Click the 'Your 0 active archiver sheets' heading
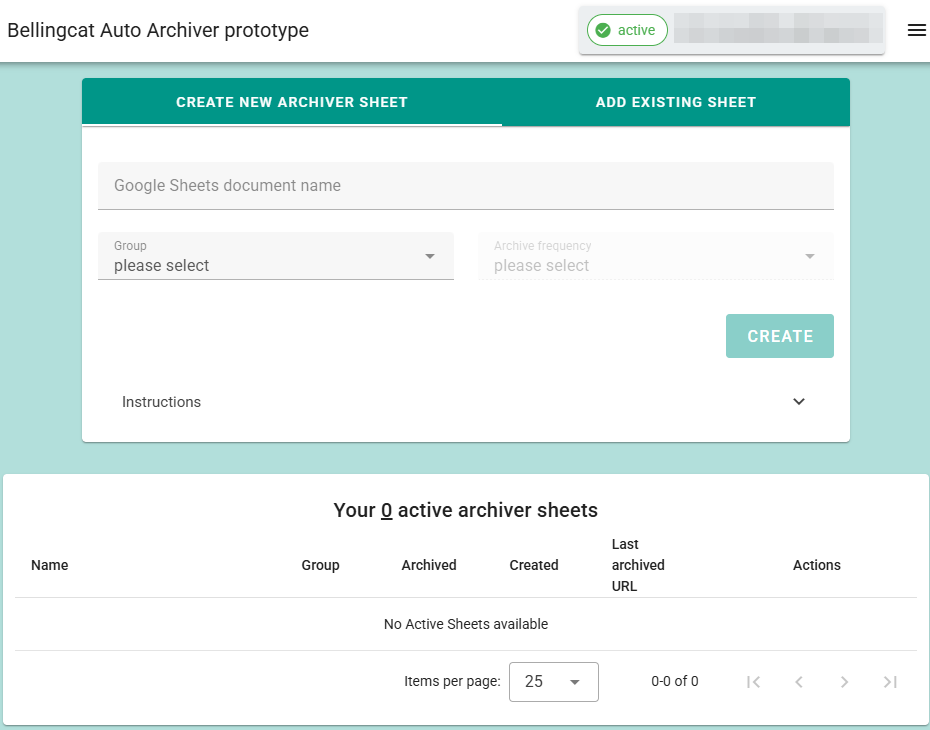Viewport: 930px width, 730px height. (466, 511)
